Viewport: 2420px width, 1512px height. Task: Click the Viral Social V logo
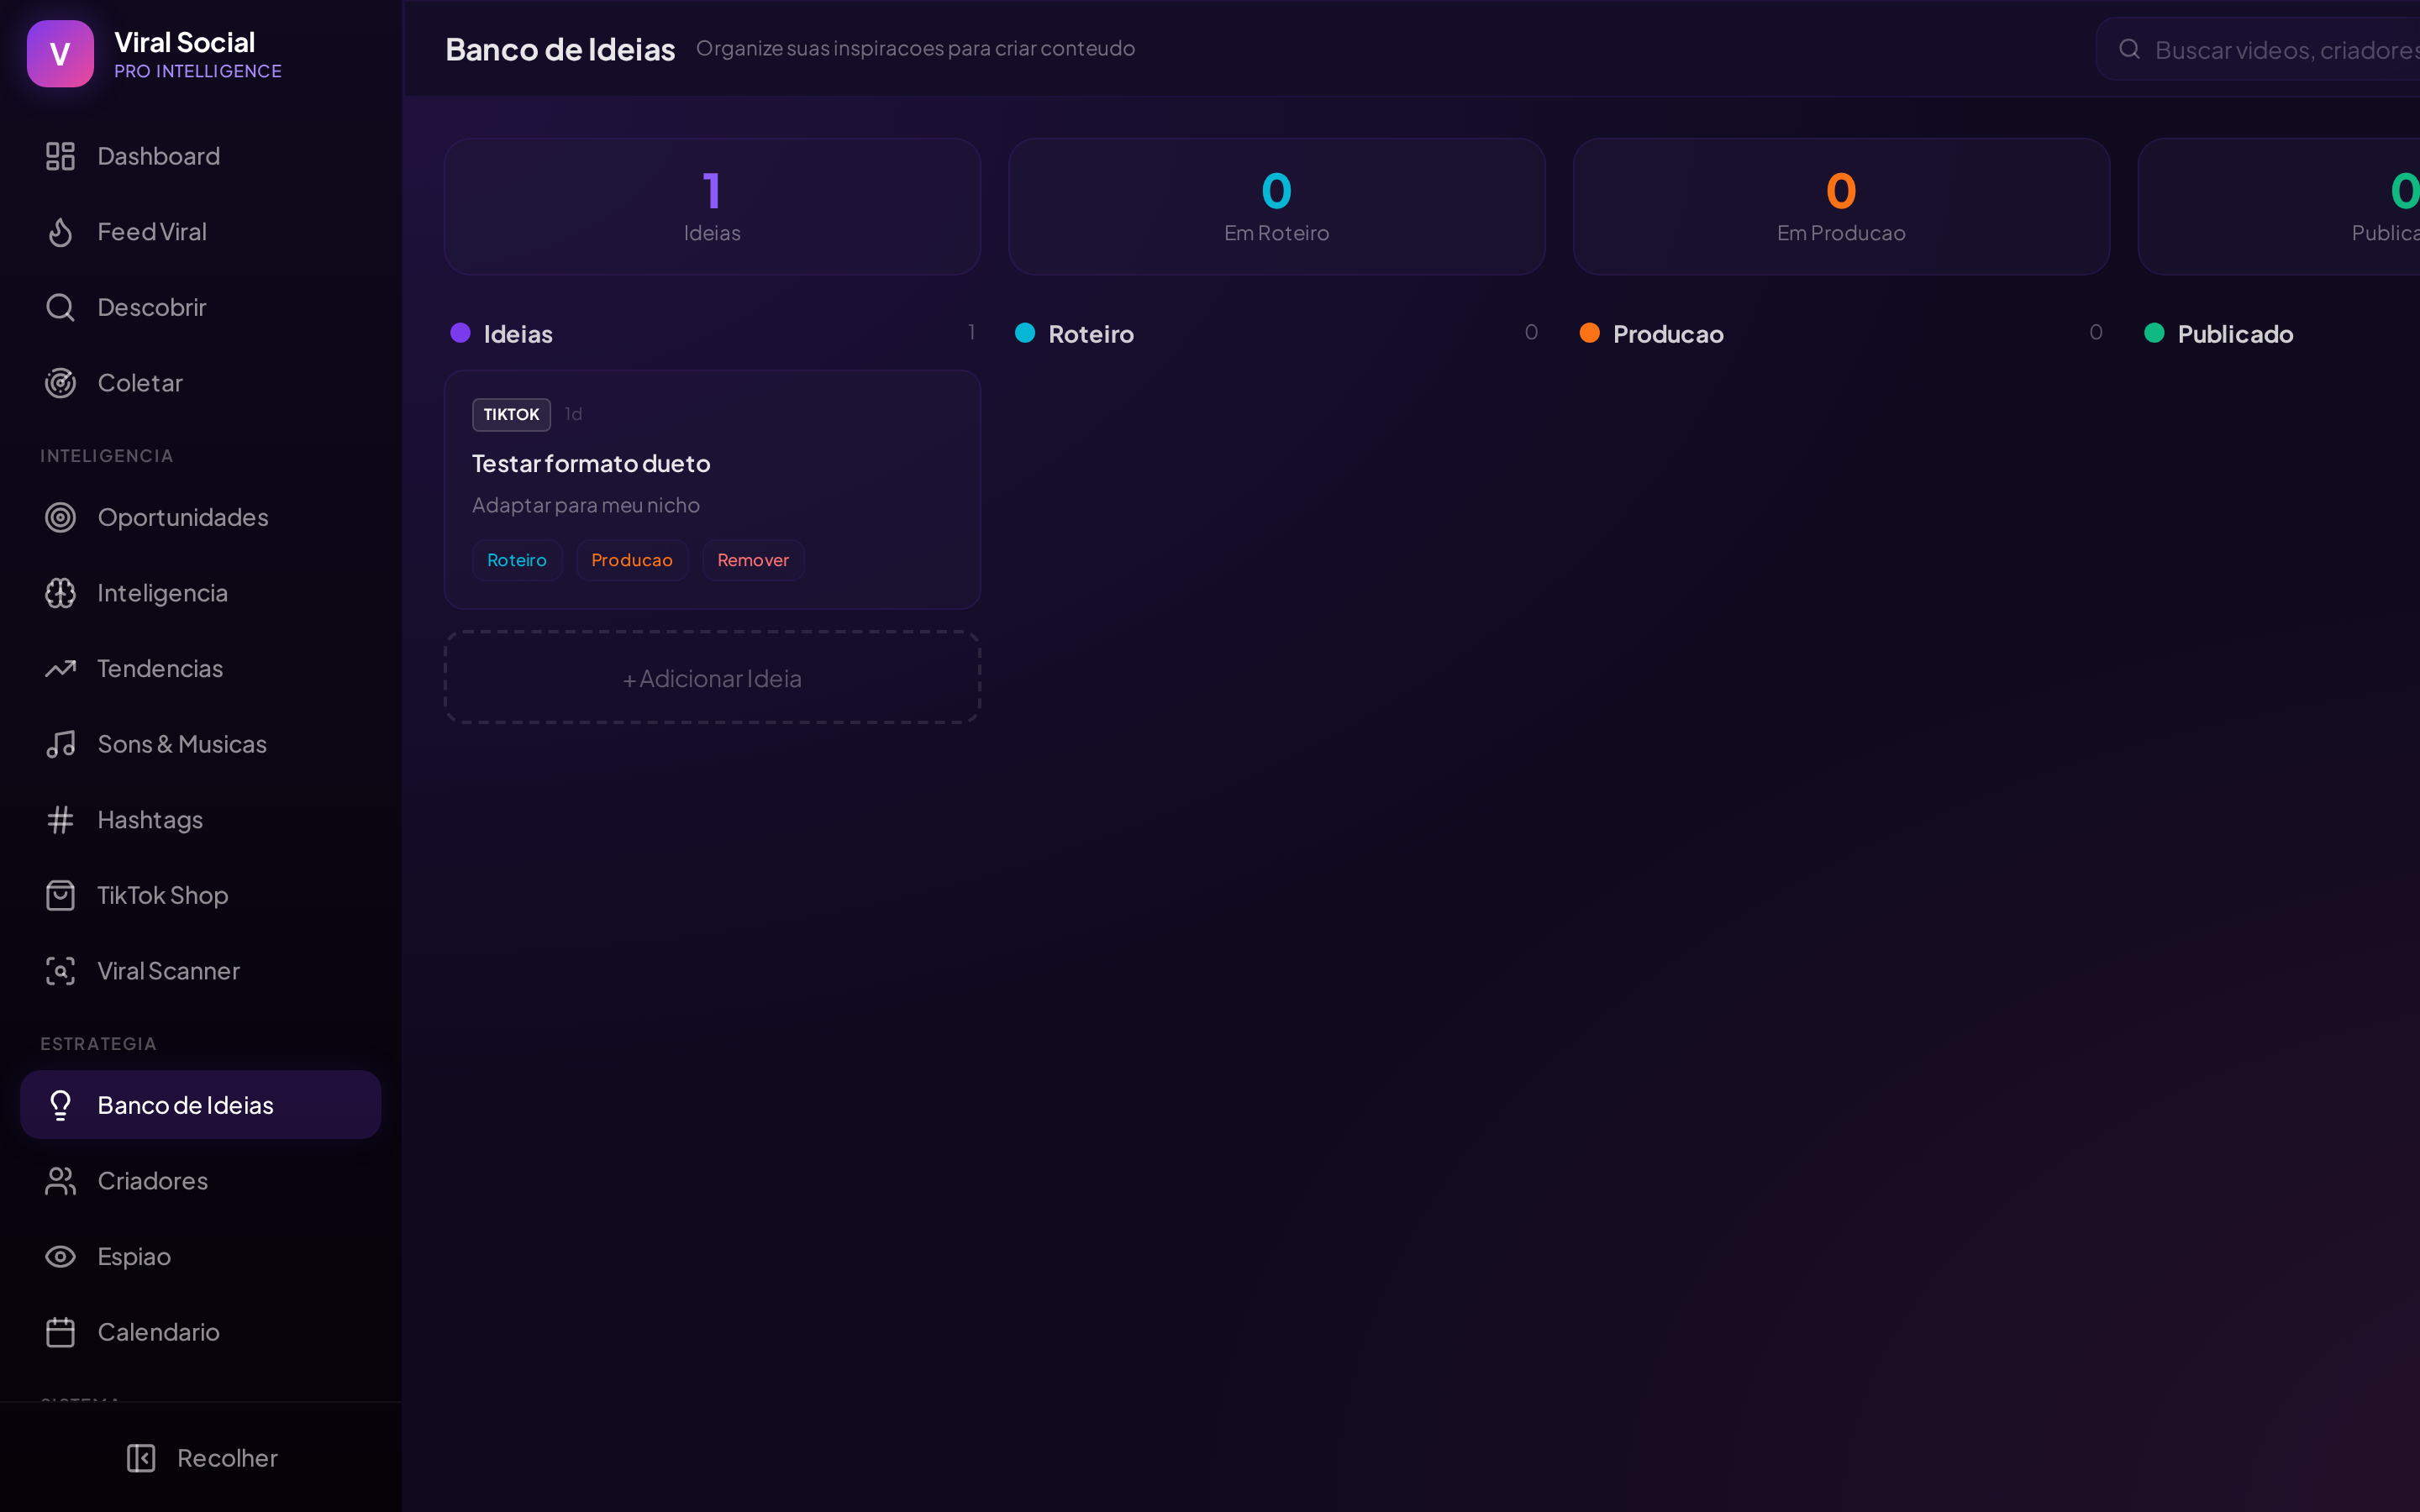click(x=60, y=54)
